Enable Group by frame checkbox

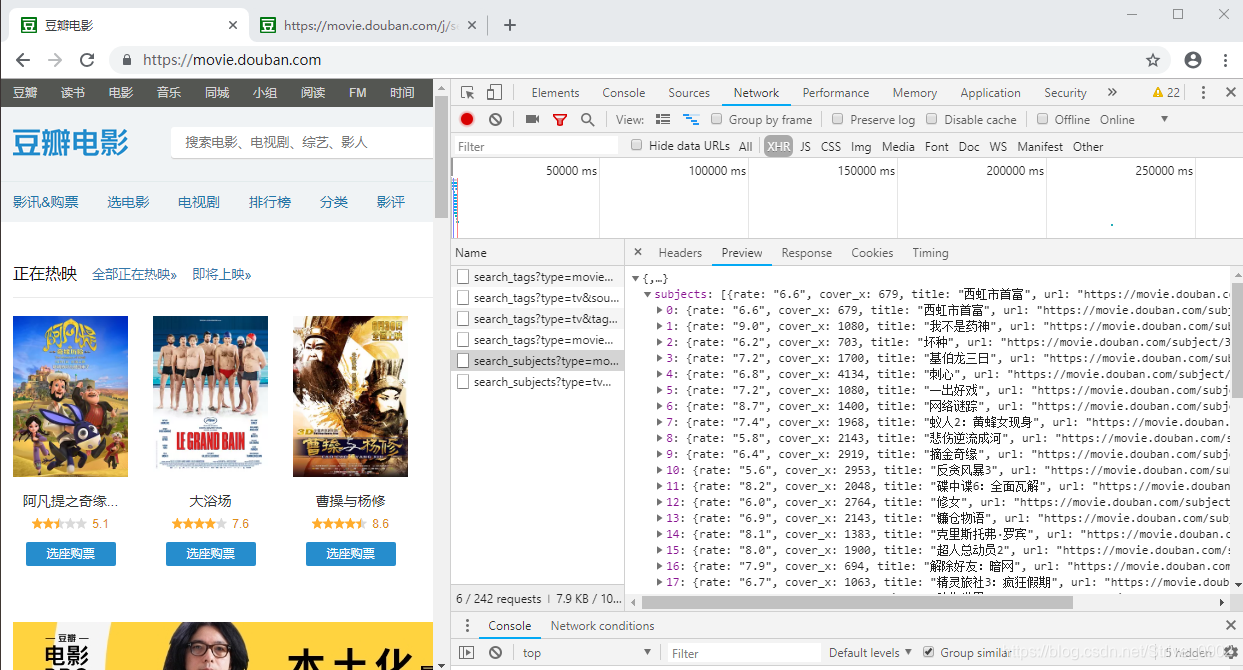point(716,119)
